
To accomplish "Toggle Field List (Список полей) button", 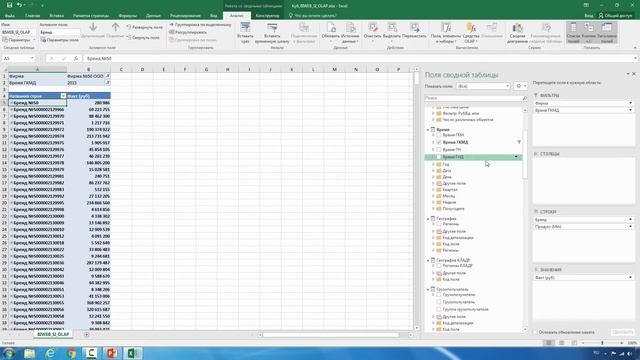I will point(573,33).
